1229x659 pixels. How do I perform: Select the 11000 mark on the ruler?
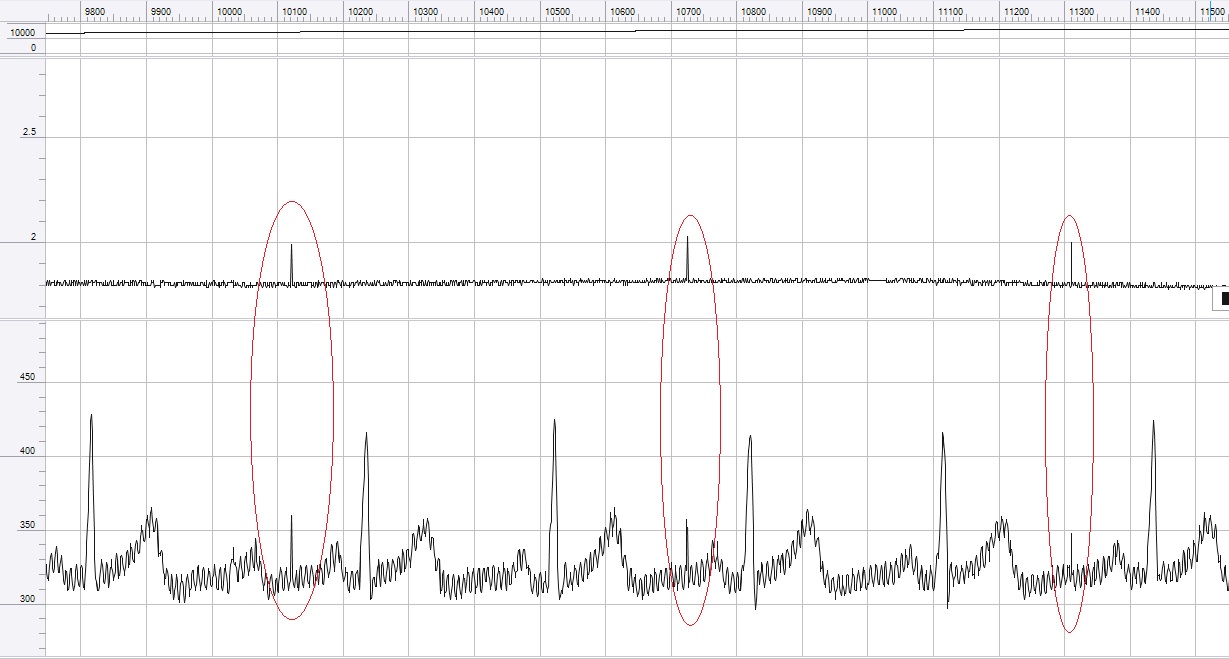(885, 11)
